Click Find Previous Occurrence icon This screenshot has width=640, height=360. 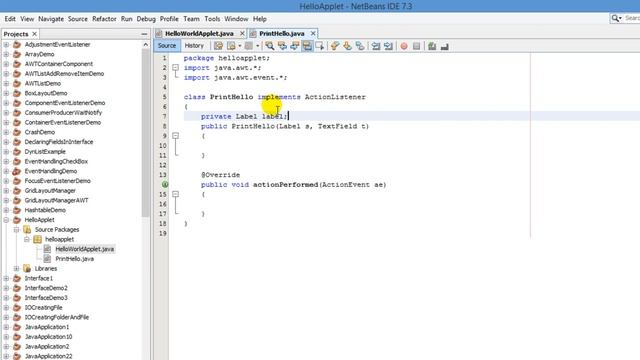pyautogui.click(x=282, y=46)
